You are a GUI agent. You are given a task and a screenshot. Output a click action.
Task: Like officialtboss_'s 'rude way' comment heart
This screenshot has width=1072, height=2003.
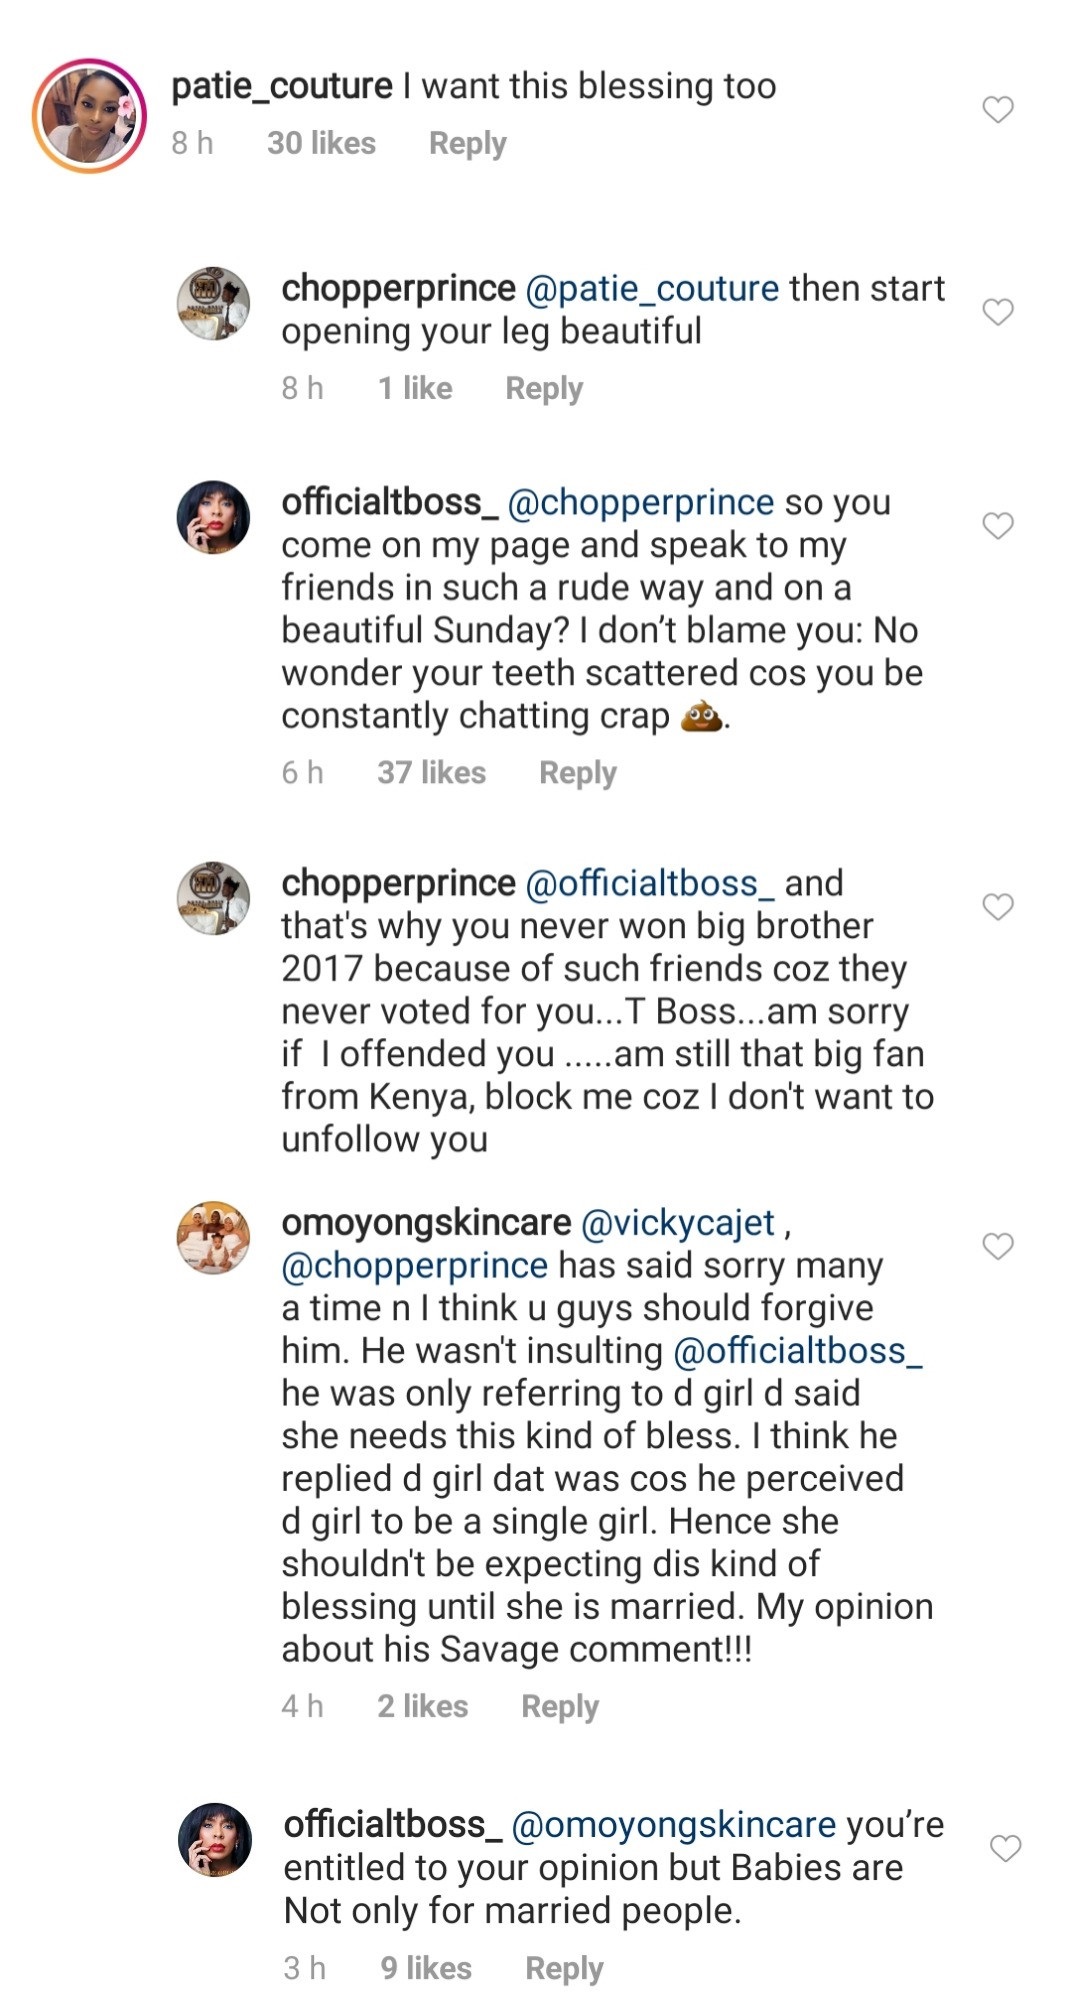pyautogui.click(x=997, y=526)
